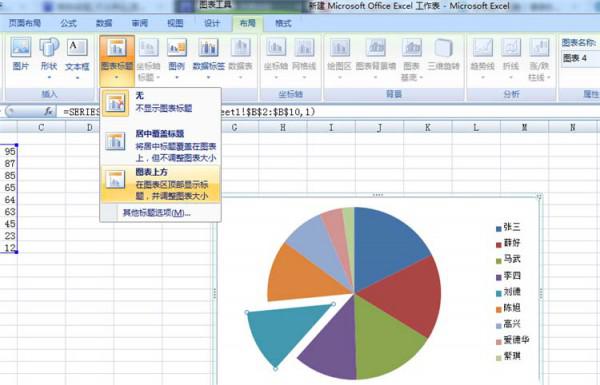Click the 绘图区 (Plot Area) icon
This screenshot has height=385, width=600.
339,57
